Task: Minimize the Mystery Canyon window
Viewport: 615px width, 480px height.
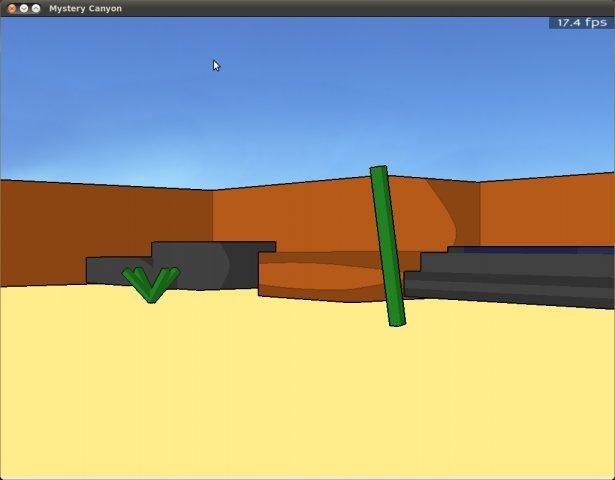Action: coord(24,8)
